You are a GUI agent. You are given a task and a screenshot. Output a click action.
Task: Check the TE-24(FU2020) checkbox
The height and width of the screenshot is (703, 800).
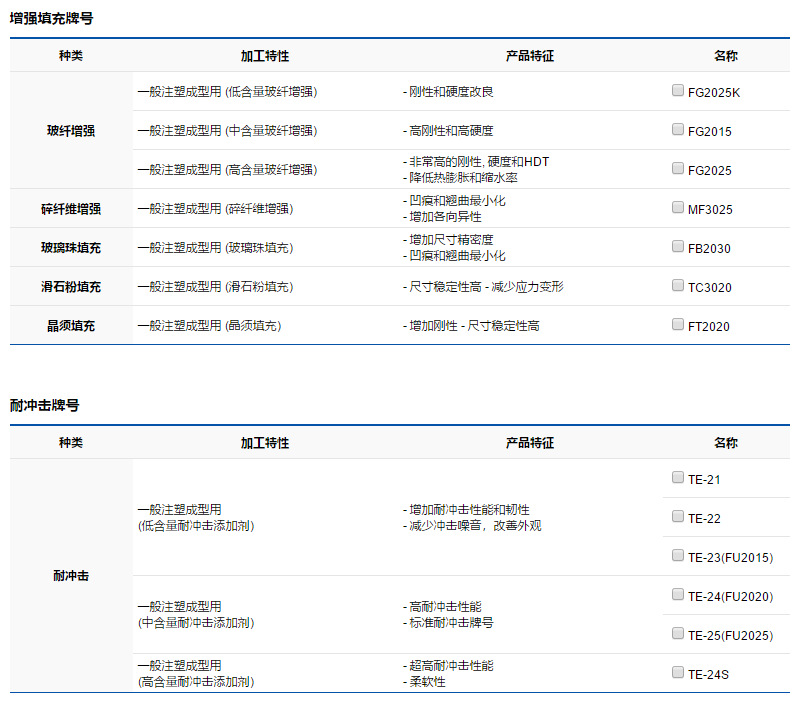click(678, 594)
